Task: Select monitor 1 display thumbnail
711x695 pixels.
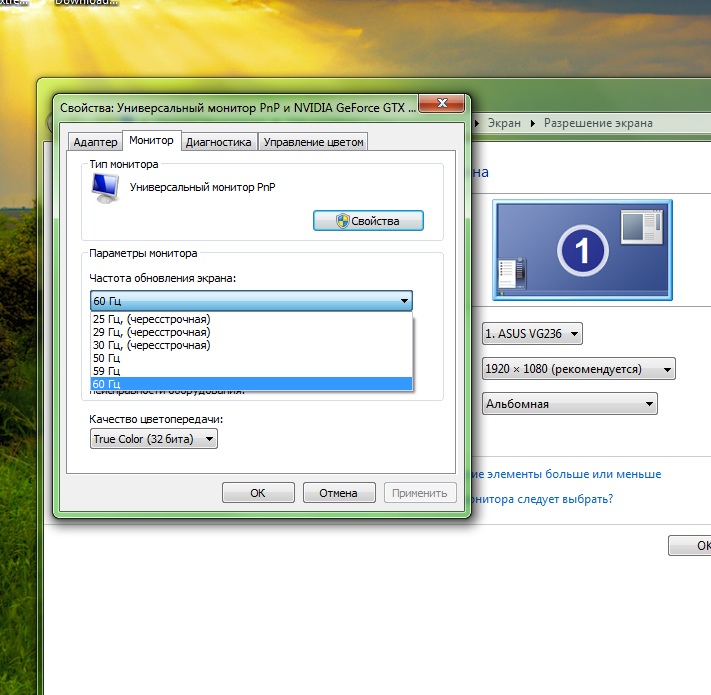Action: coord(582,250)
